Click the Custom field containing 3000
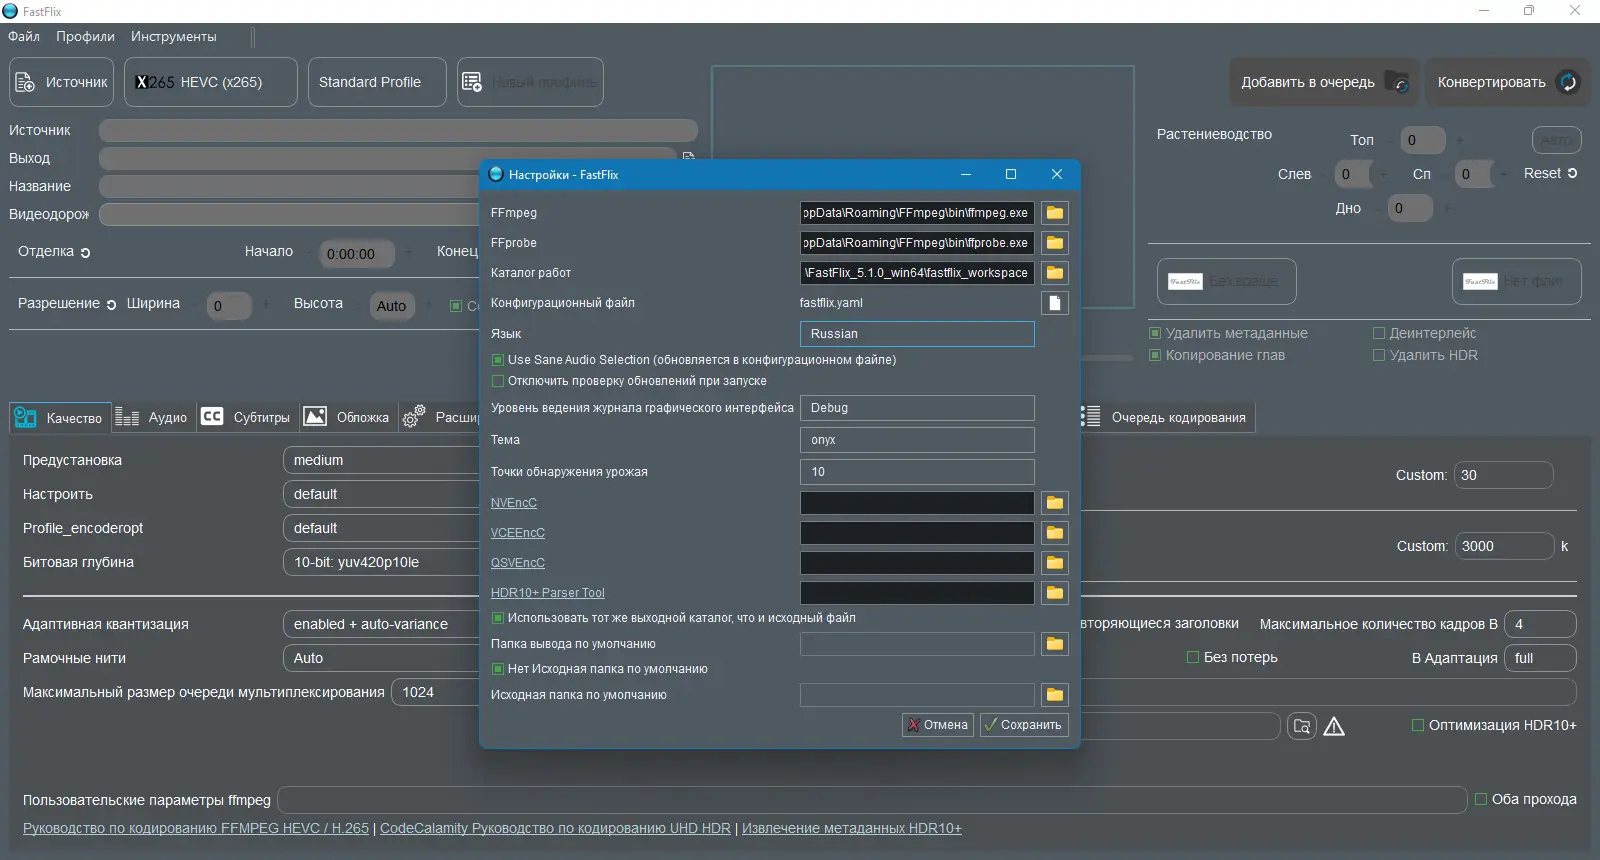This screenshot has height=860, width=1600. [x=1504, y=546]
